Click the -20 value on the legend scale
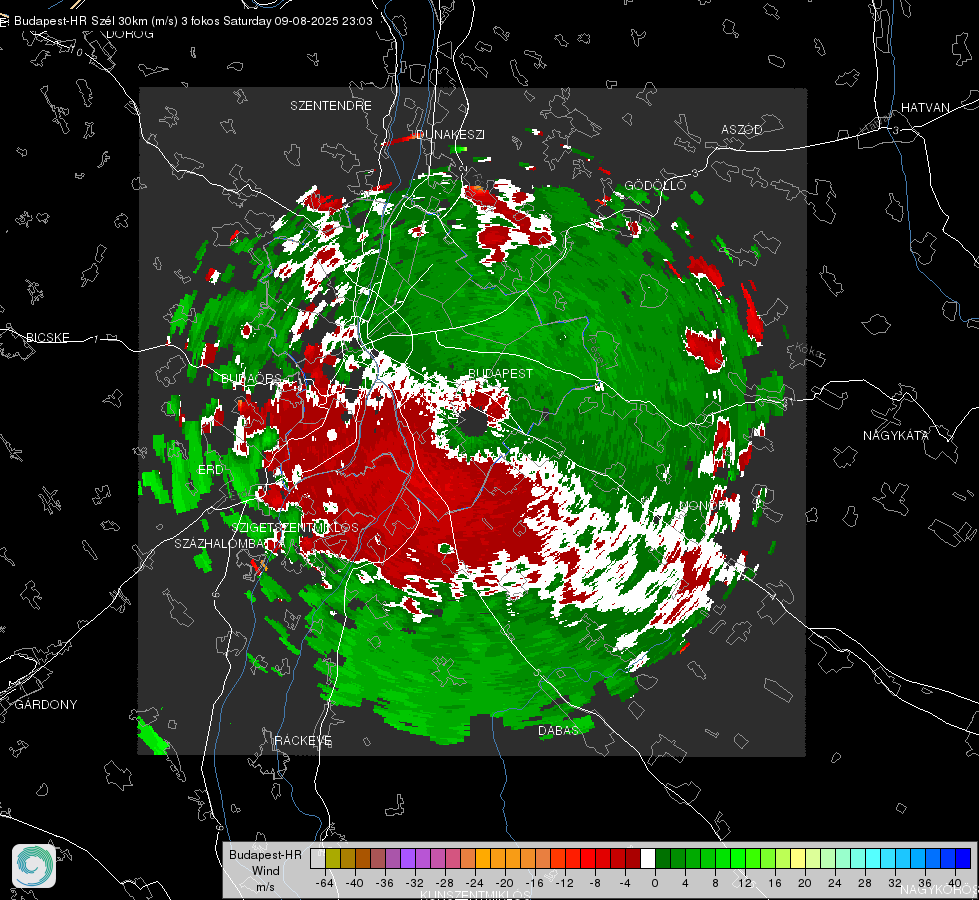The image size is (979, 900). pos(505,883)
